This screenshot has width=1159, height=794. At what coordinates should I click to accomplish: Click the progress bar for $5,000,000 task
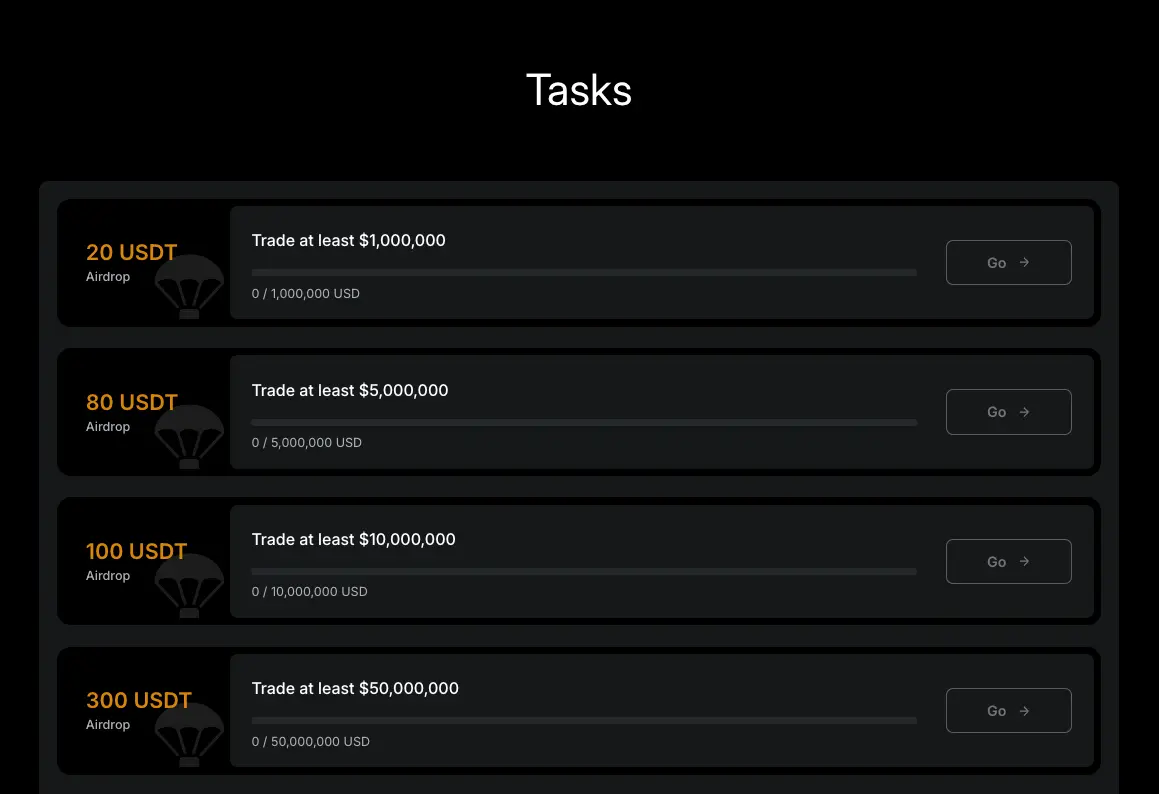[x=584, y=422]
